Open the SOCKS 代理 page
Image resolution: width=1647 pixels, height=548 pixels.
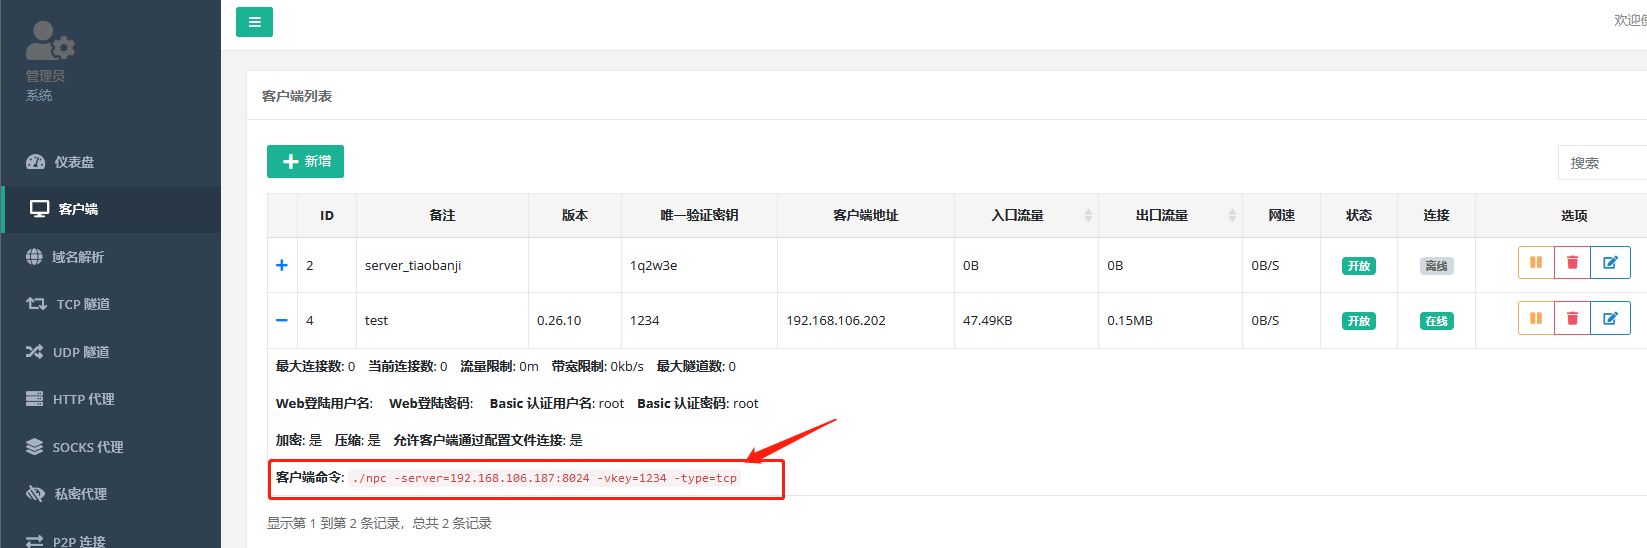tap(110, 447)
